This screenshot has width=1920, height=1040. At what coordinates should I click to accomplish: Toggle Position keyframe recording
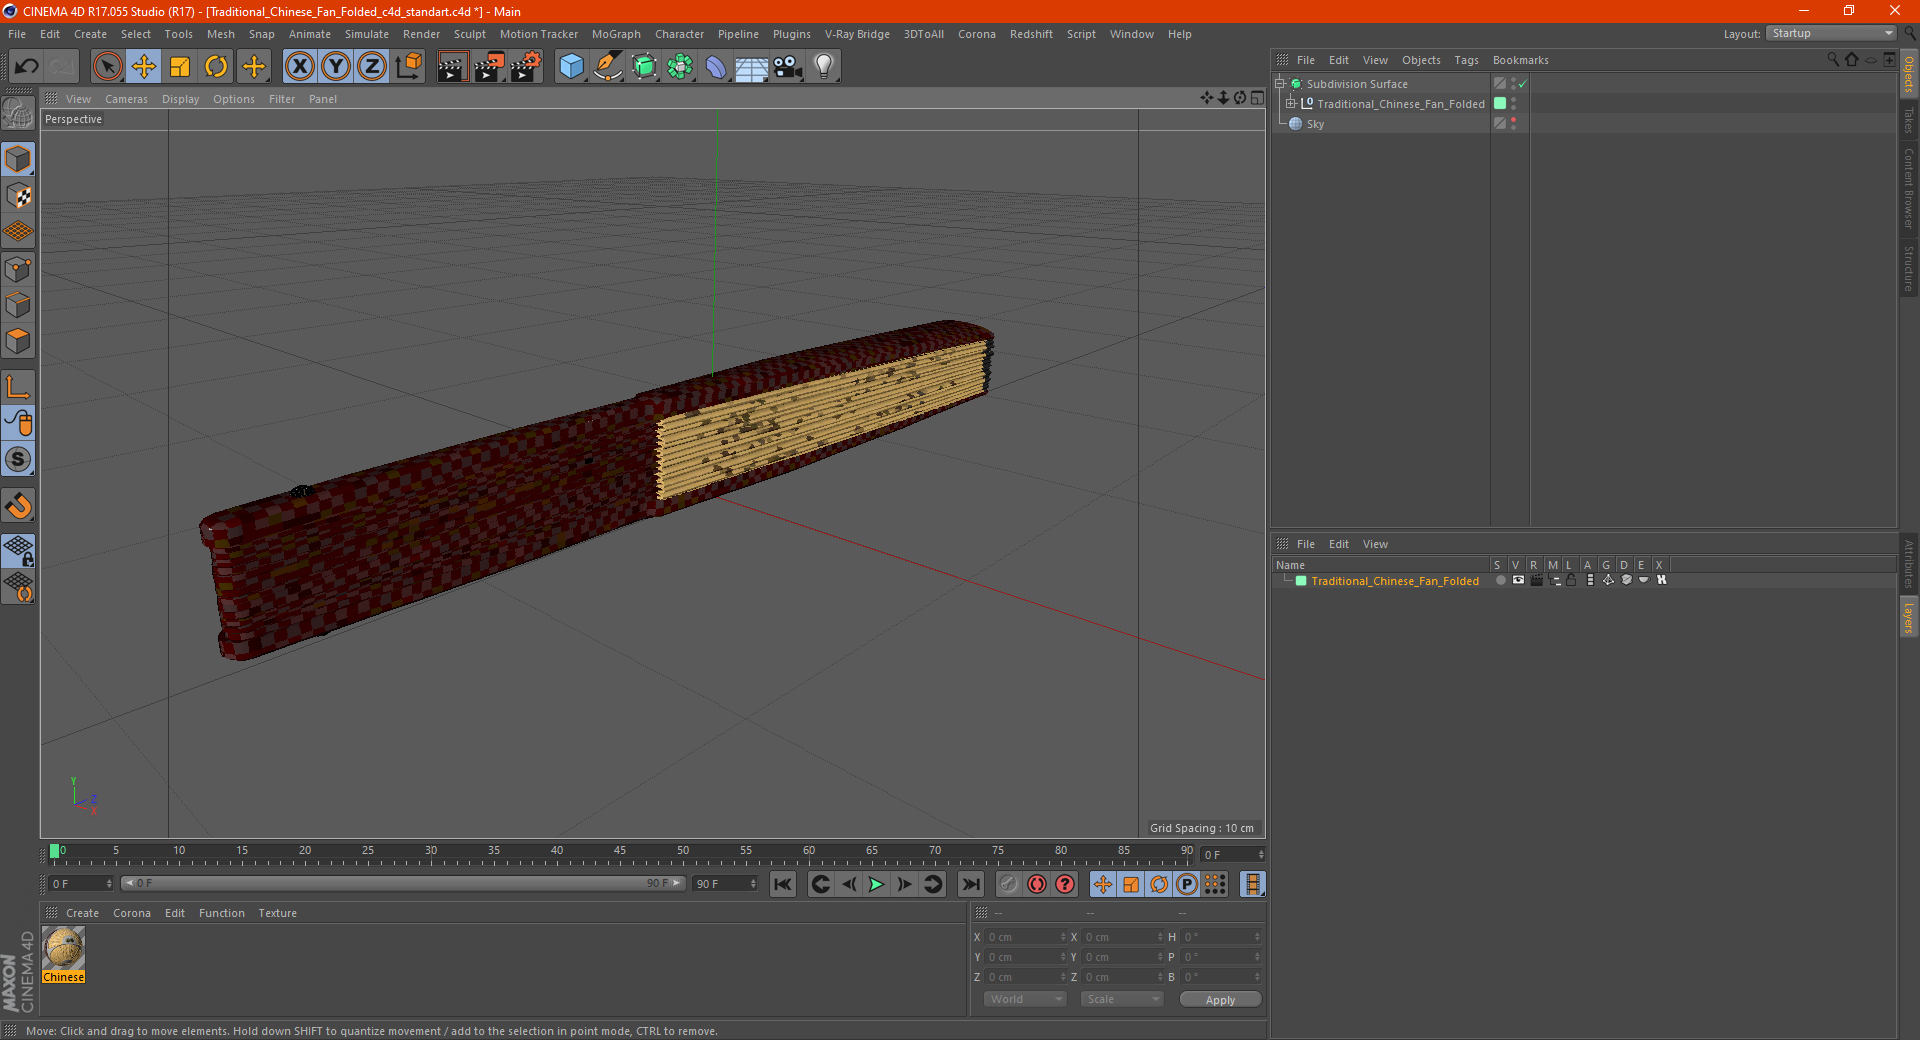[x=1103, y=884]
